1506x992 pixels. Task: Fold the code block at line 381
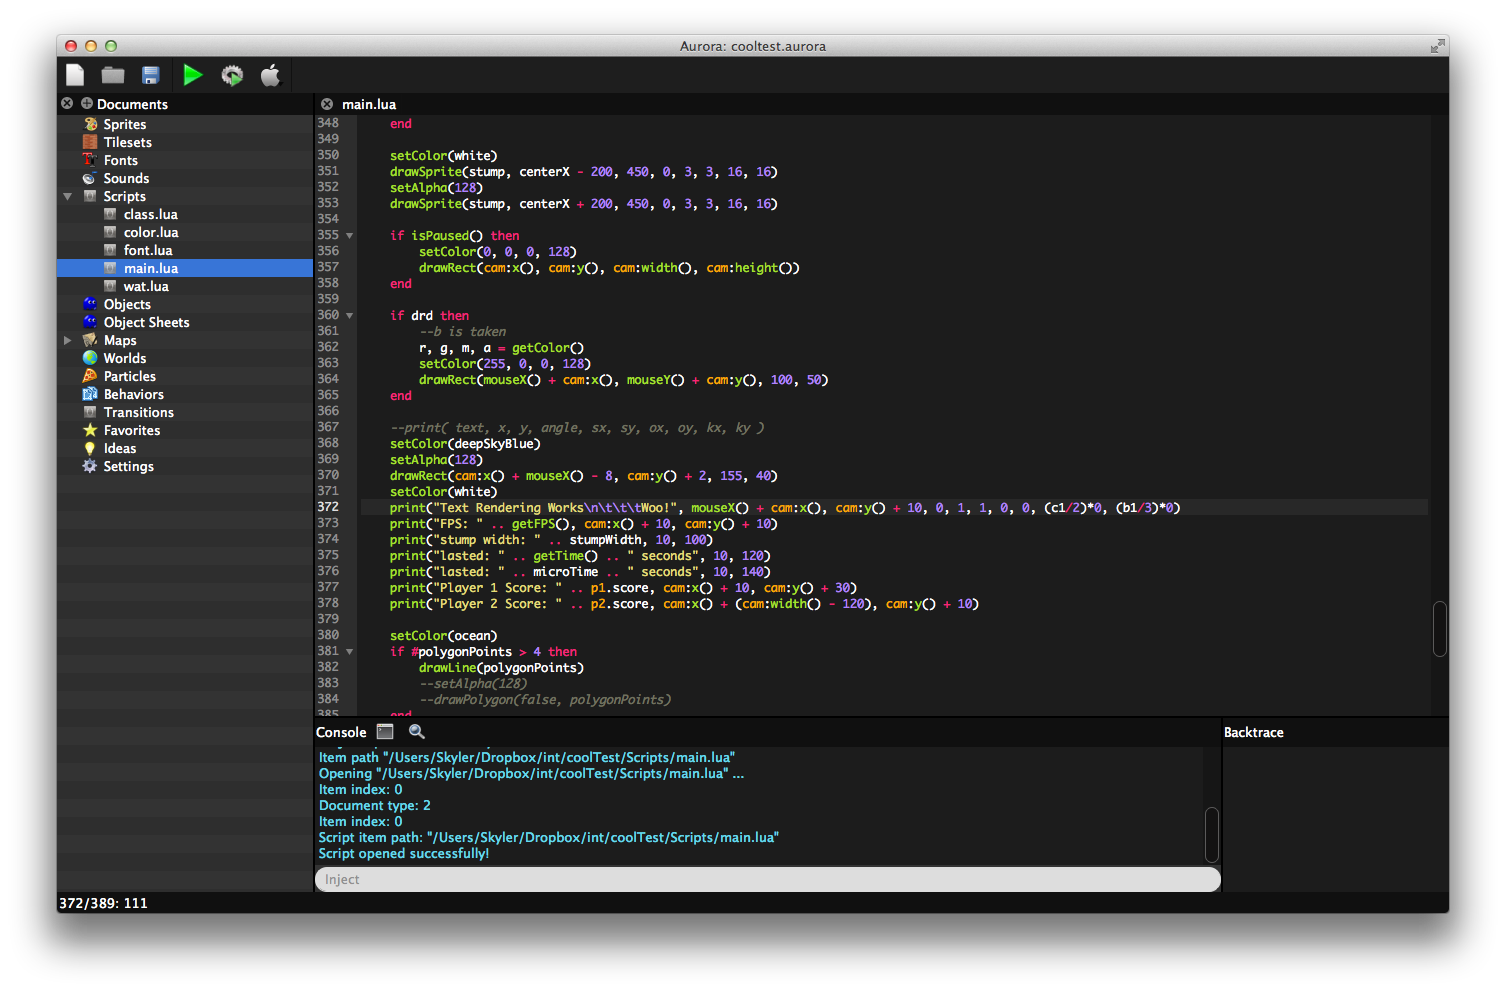pyautogui.click(x=350, y=652)
